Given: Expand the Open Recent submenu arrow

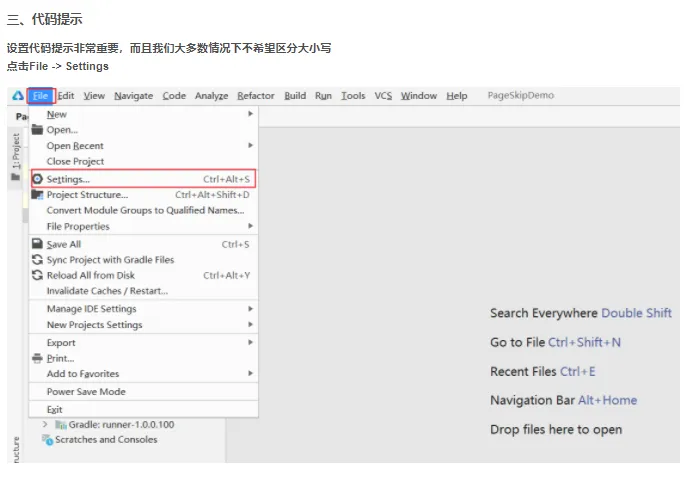Looking at the screenshot, I should tap(250, 145).
